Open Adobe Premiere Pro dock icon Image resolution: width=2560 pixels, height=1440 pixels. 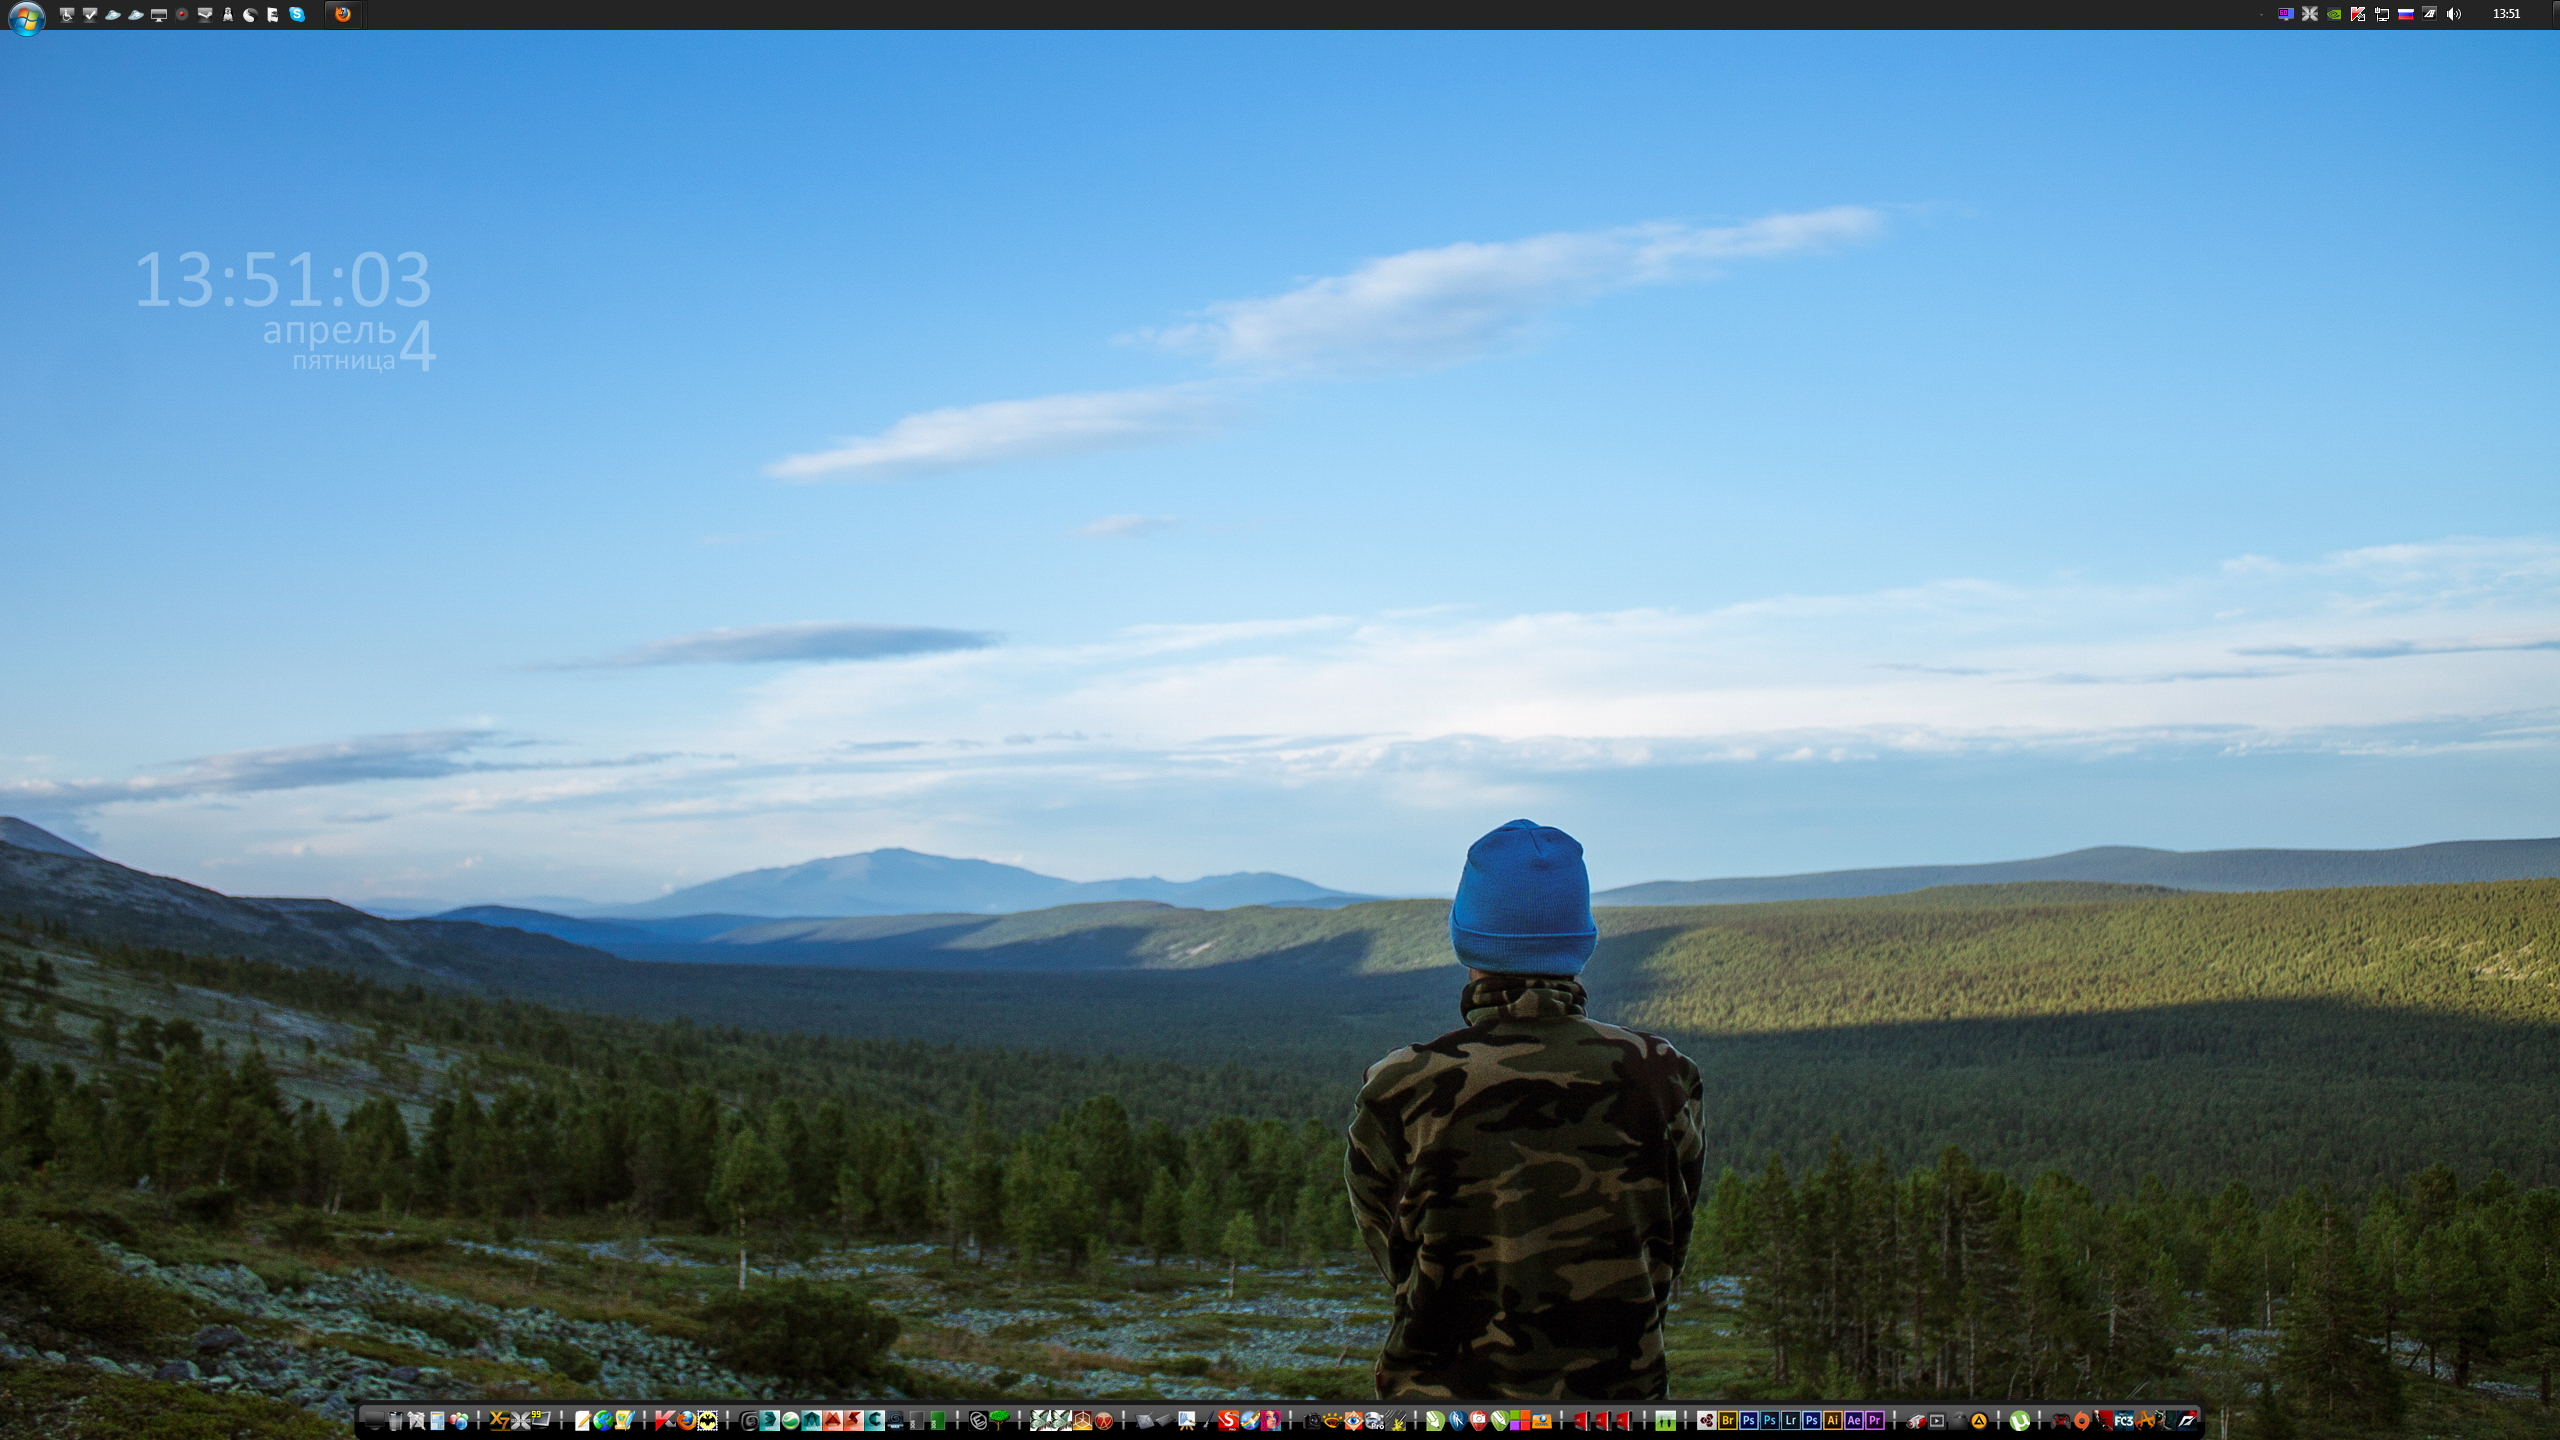pos(1875,1420)
